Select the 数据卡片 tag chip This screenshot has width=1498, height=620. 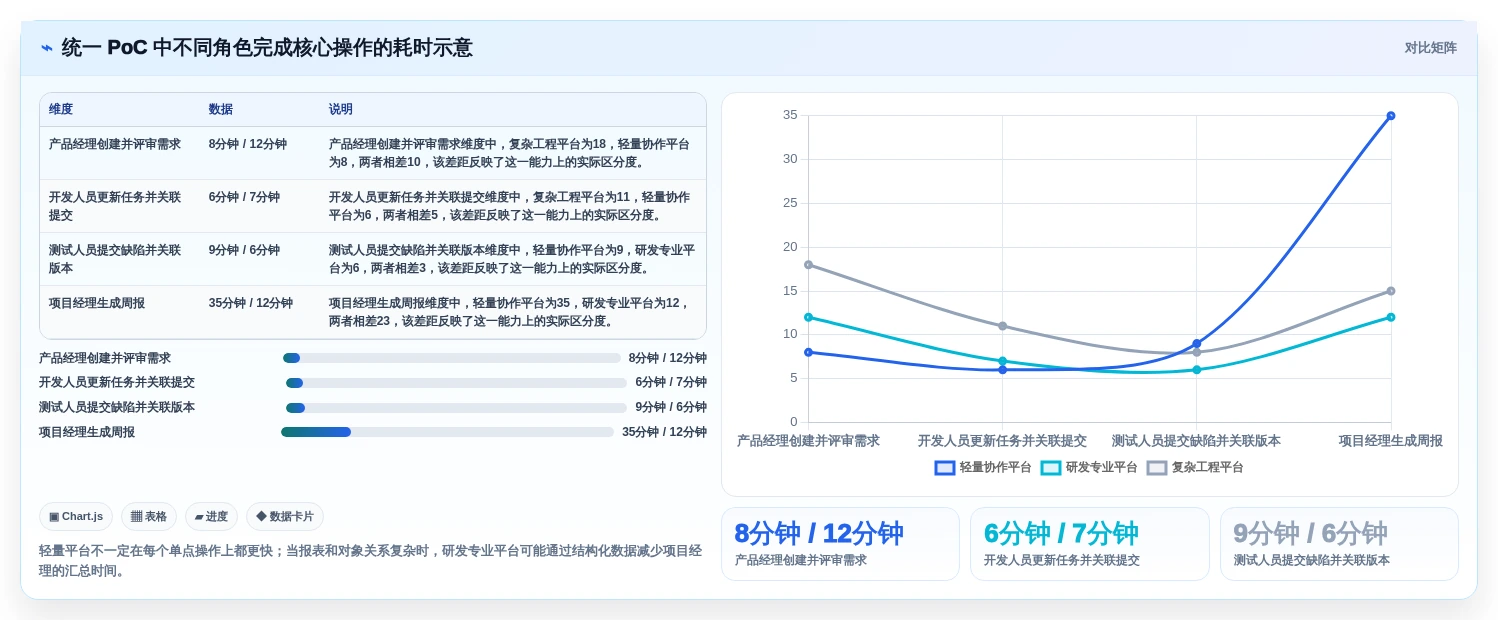(x=285, y=516)
